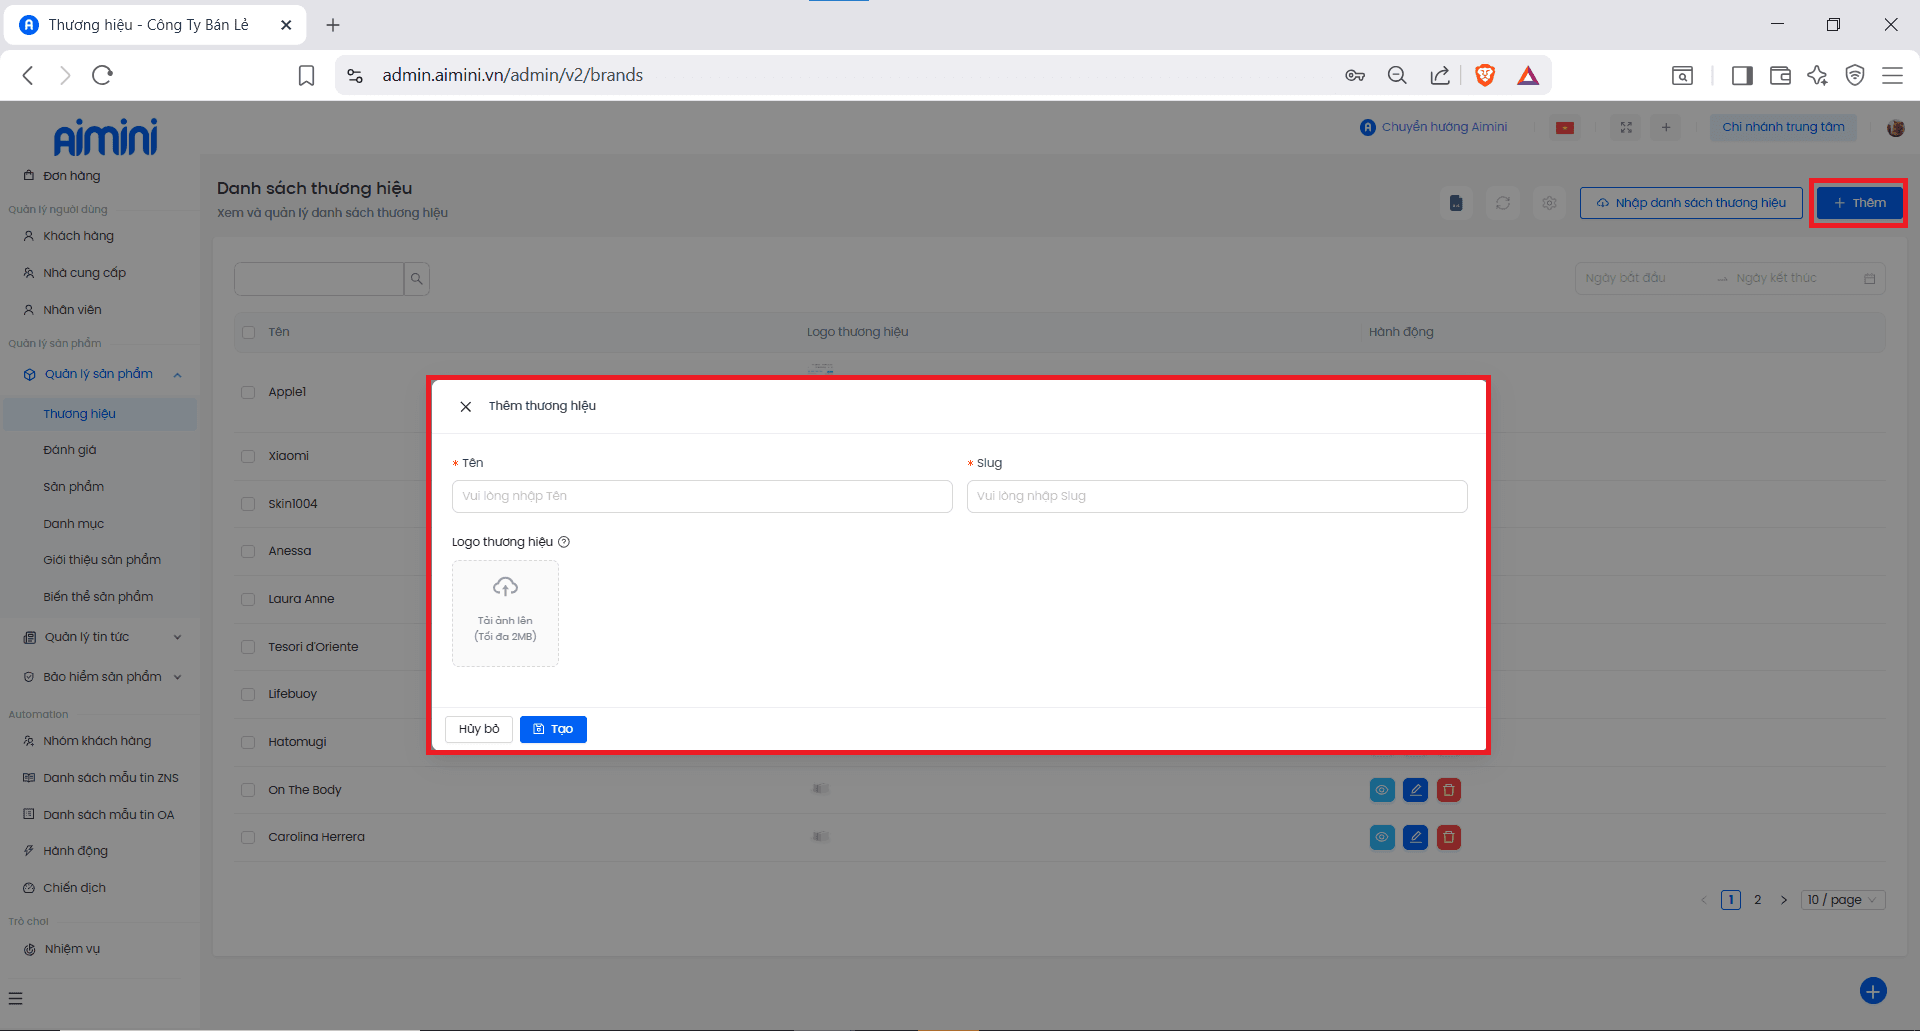
Task: Click the logo upload cloud icon
Action: pos(505,587)
